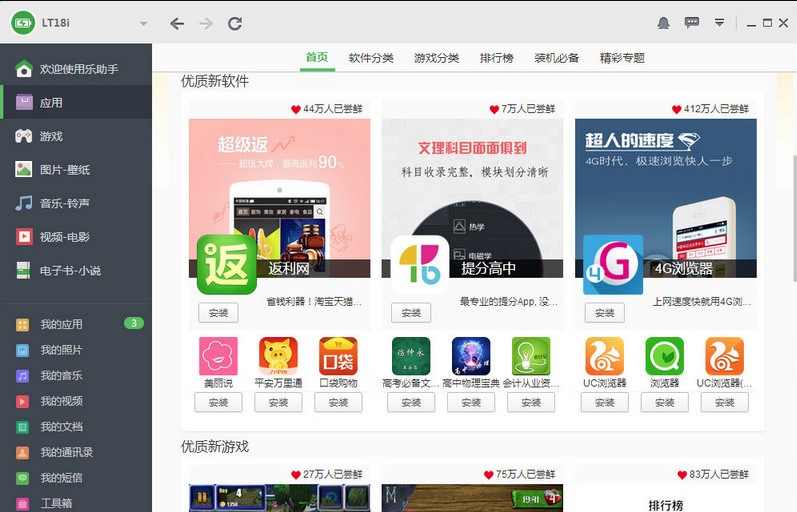This screenshot has width=797, height=512.
Task: Install 口袋购物 via its 安装 button
Action: pyautogui.click(x=338, y=403)
